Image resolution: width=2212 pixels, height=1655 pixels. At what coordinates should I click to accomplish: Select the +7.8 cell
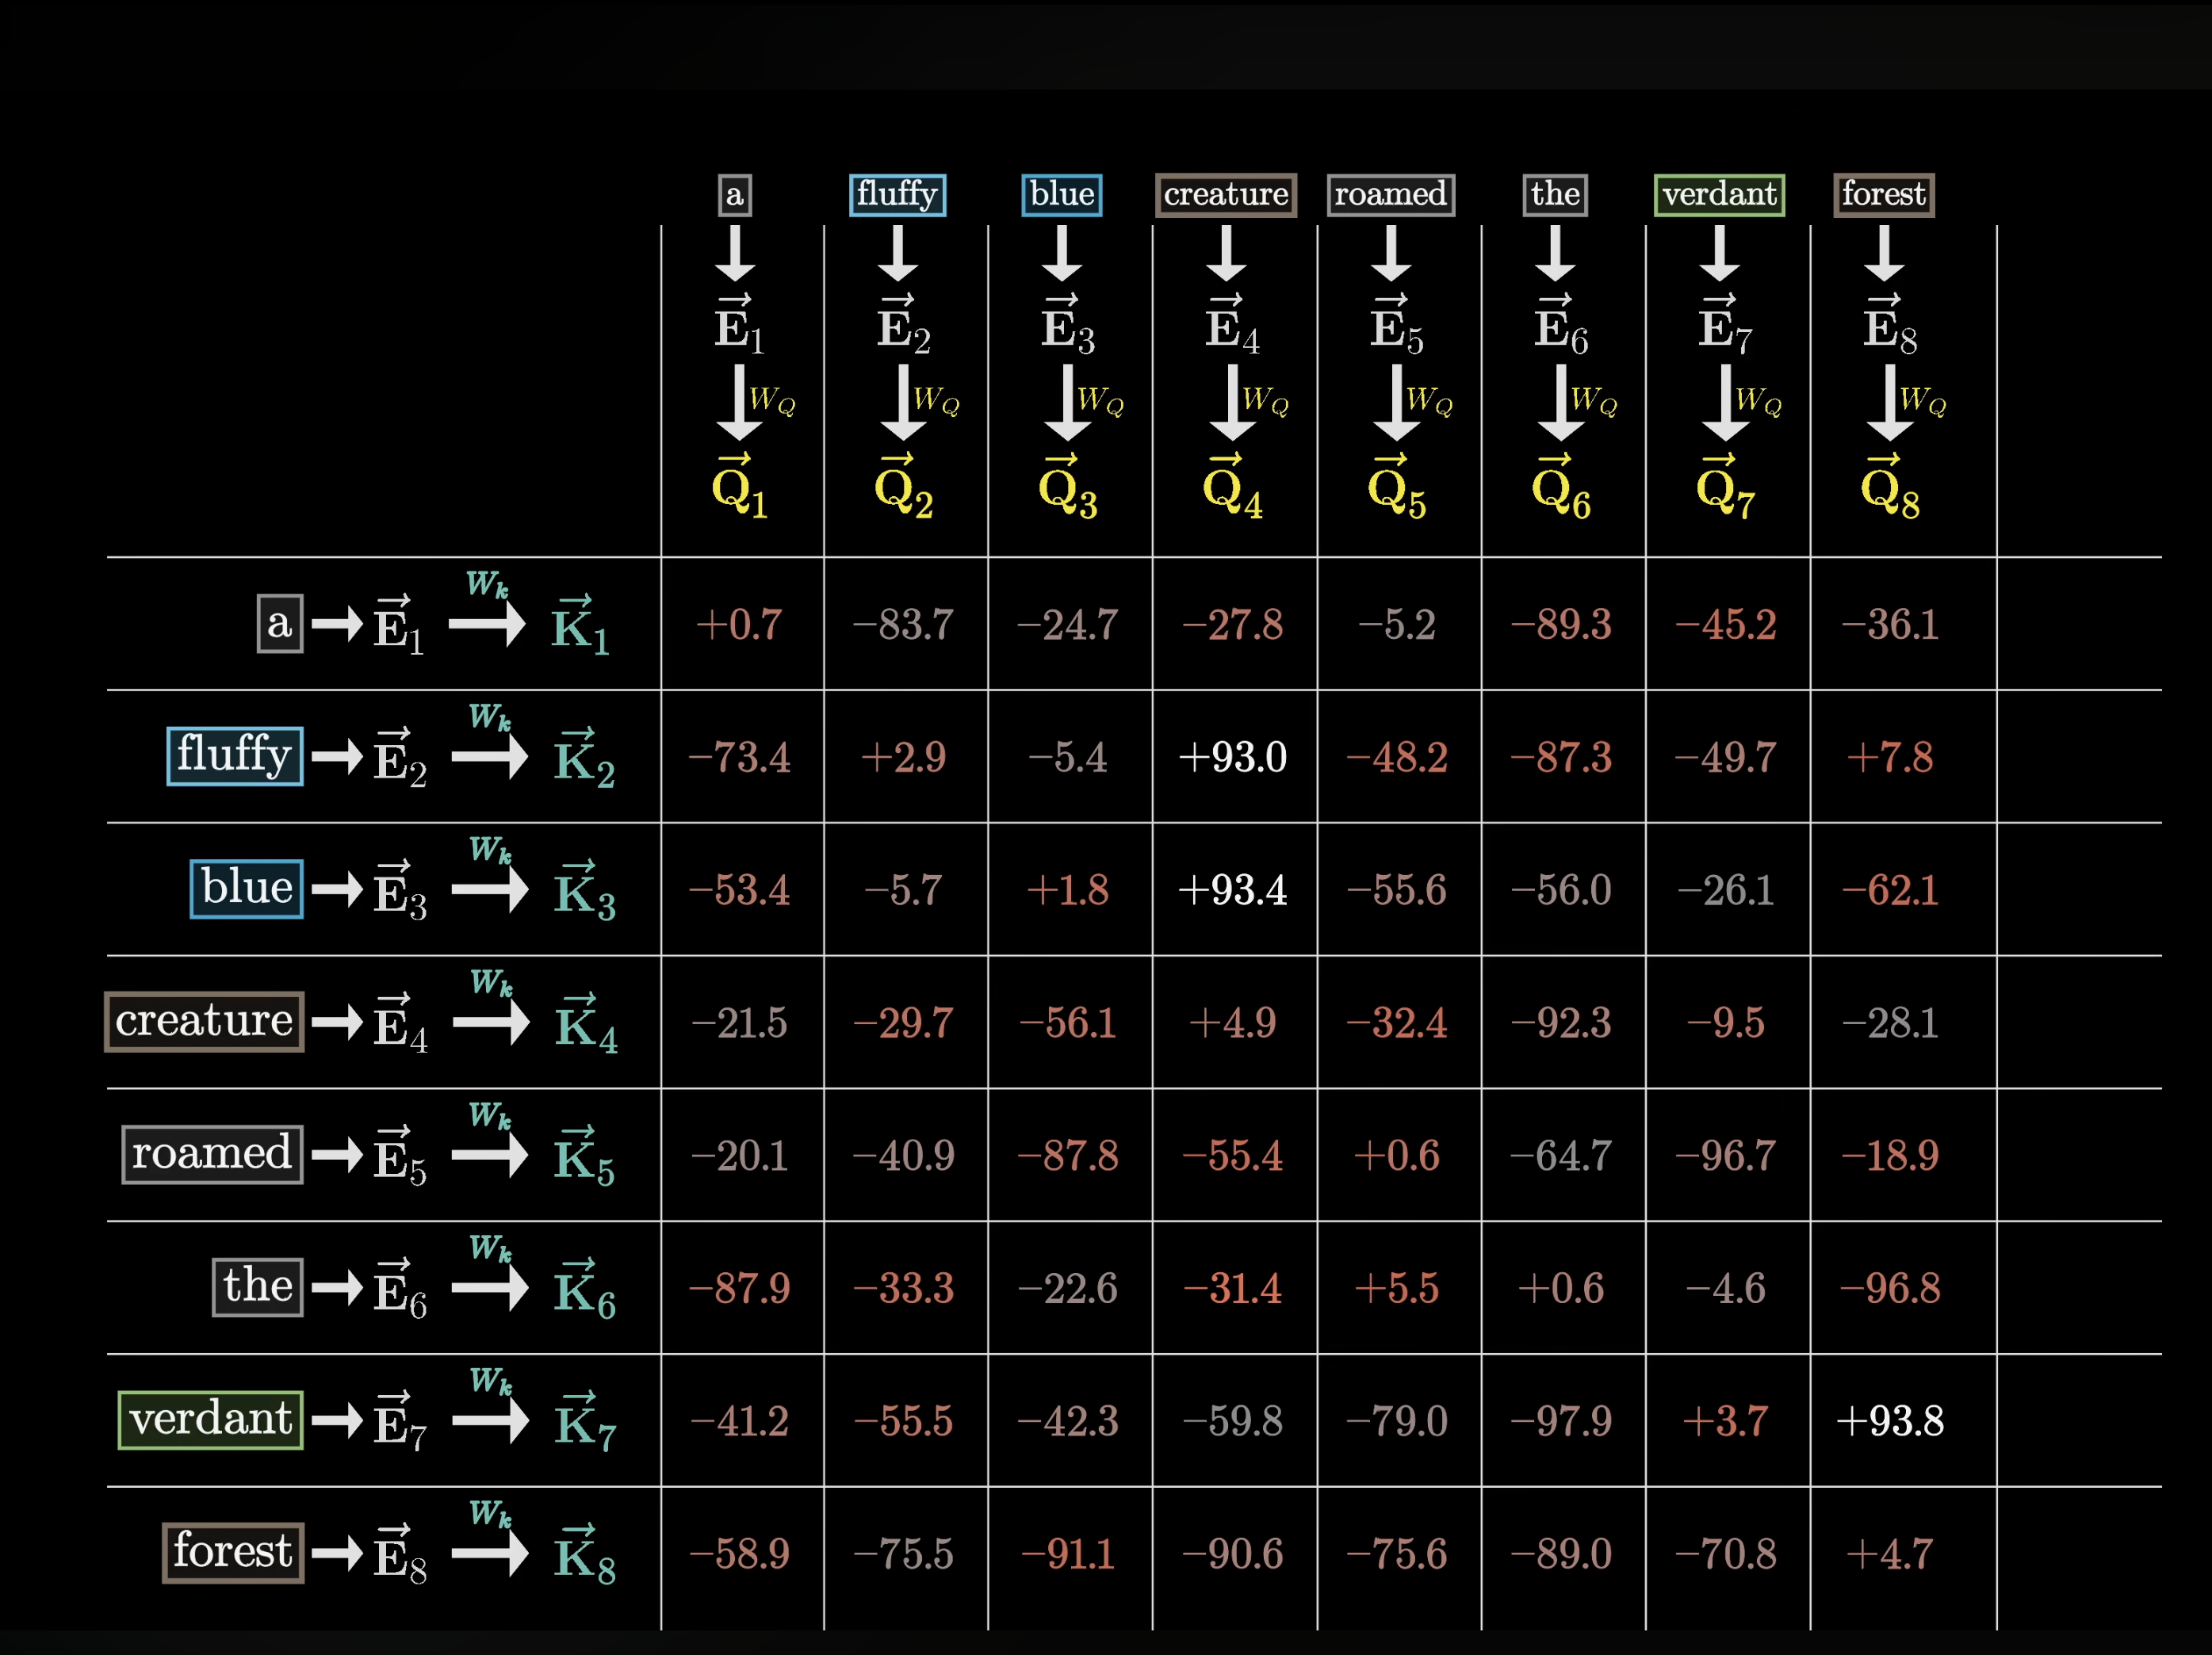[1889, 757]
